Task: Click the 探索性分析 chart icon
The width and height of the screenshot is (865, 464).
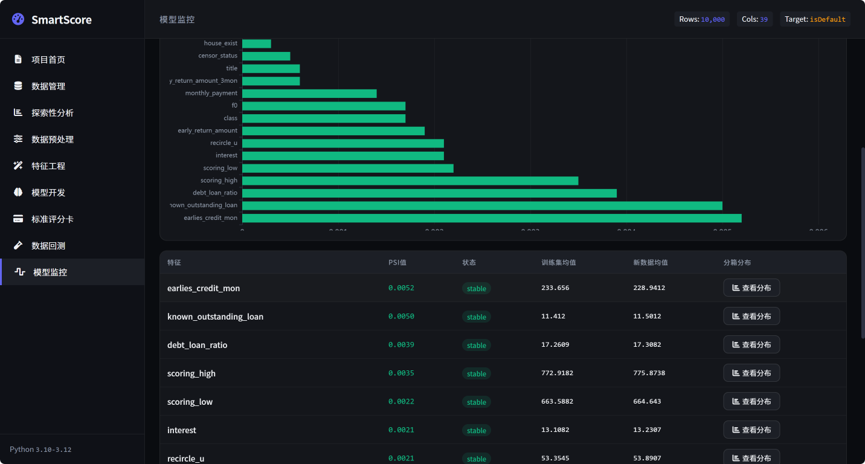Action: point(18,112)
